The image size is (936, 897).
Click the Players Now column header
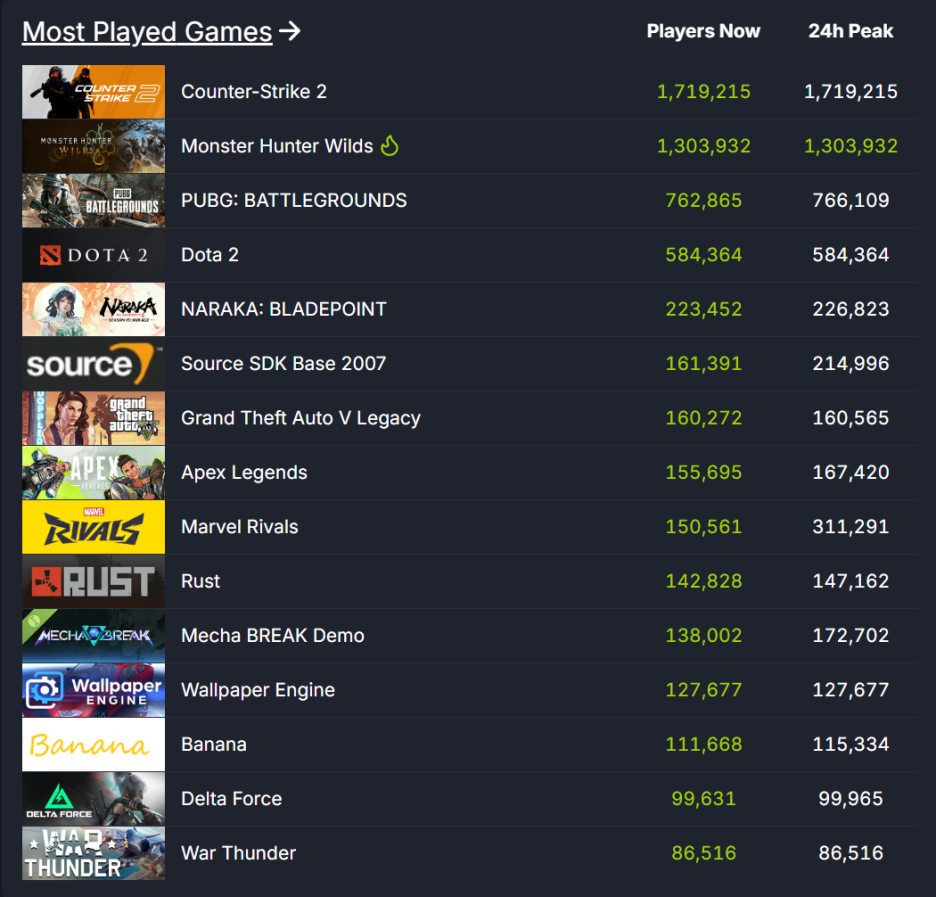click(x=703, y=31)
